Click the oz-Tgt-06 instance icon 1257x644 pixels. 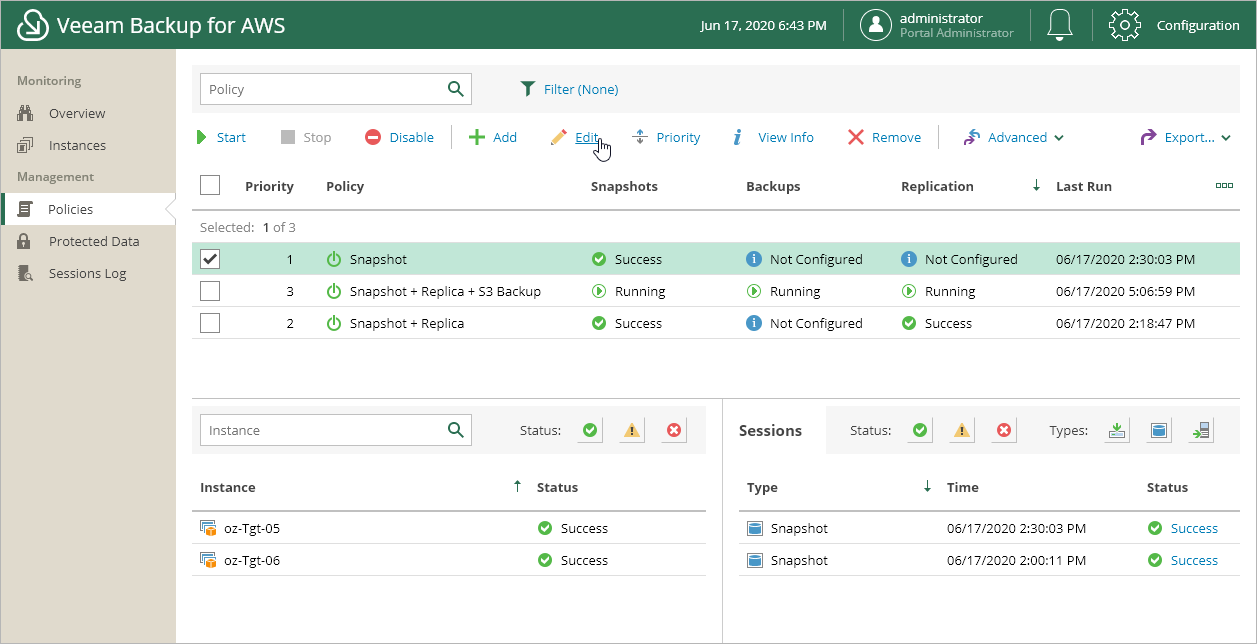point(208,560)
